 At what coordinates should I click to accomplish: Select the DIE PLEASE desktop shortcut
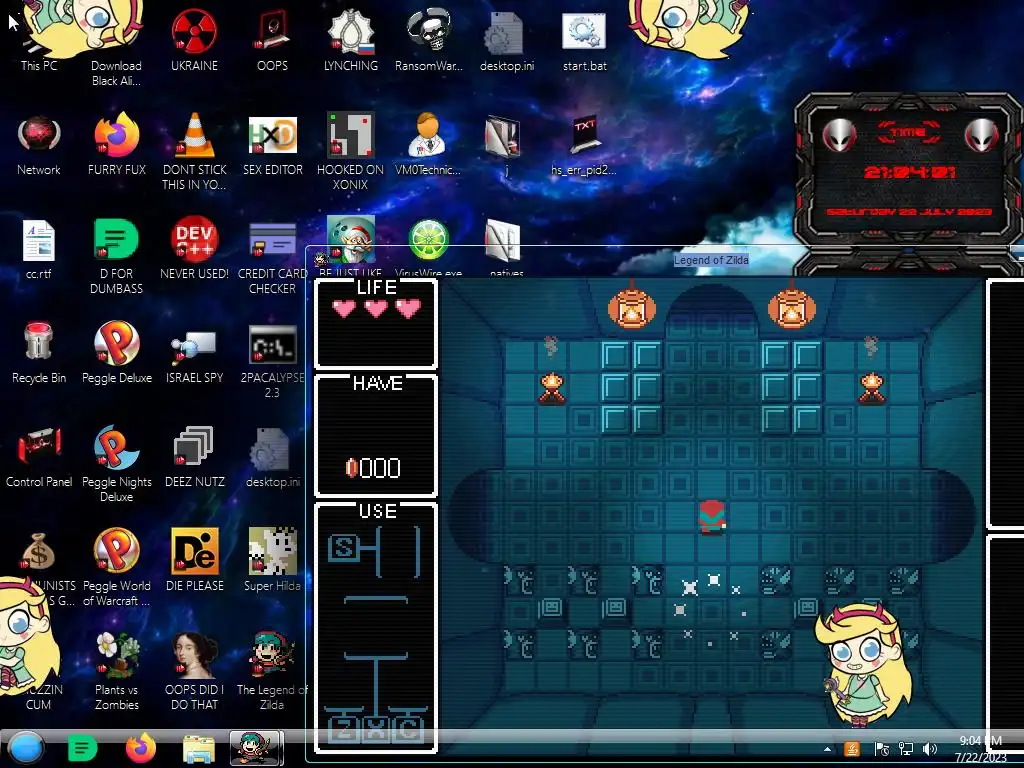click(x=194, y=560)
